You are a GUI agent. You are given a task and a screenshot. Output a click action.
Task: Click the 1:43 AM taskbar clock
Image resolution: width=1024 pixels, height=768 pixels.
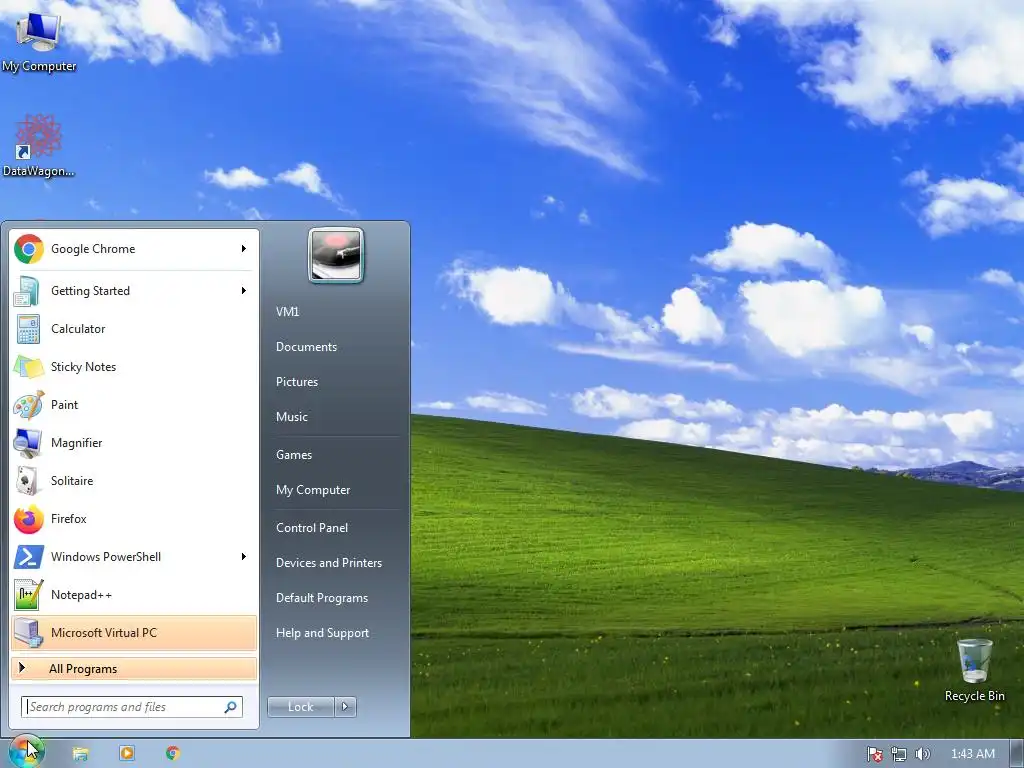click(972, 754)
